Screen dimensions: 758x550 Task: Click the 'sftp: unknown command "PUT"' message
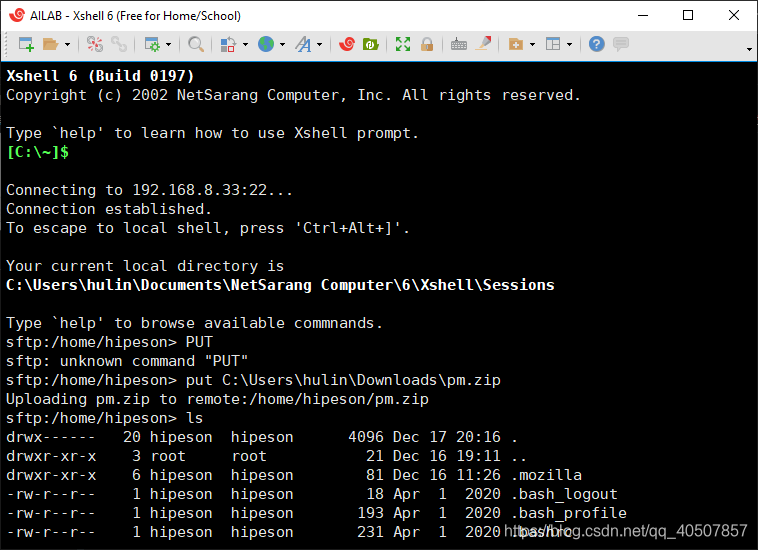127,361
